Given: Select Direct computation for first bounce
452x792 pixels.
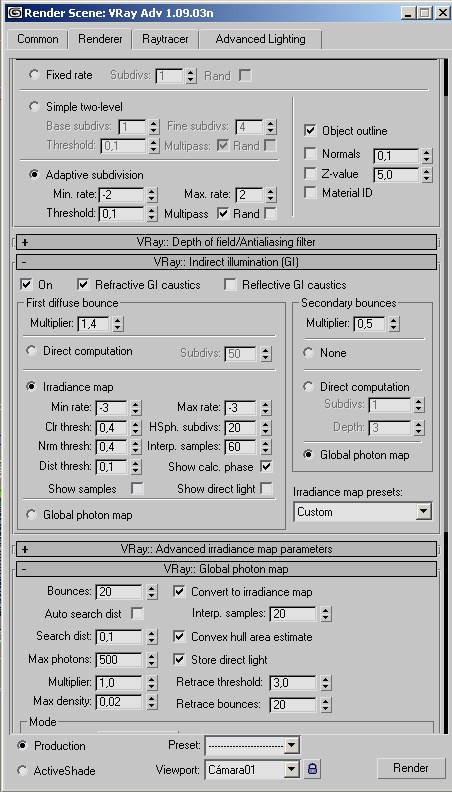Looking at the screenshot, I should pyautogui.click(x=31, y=351).
